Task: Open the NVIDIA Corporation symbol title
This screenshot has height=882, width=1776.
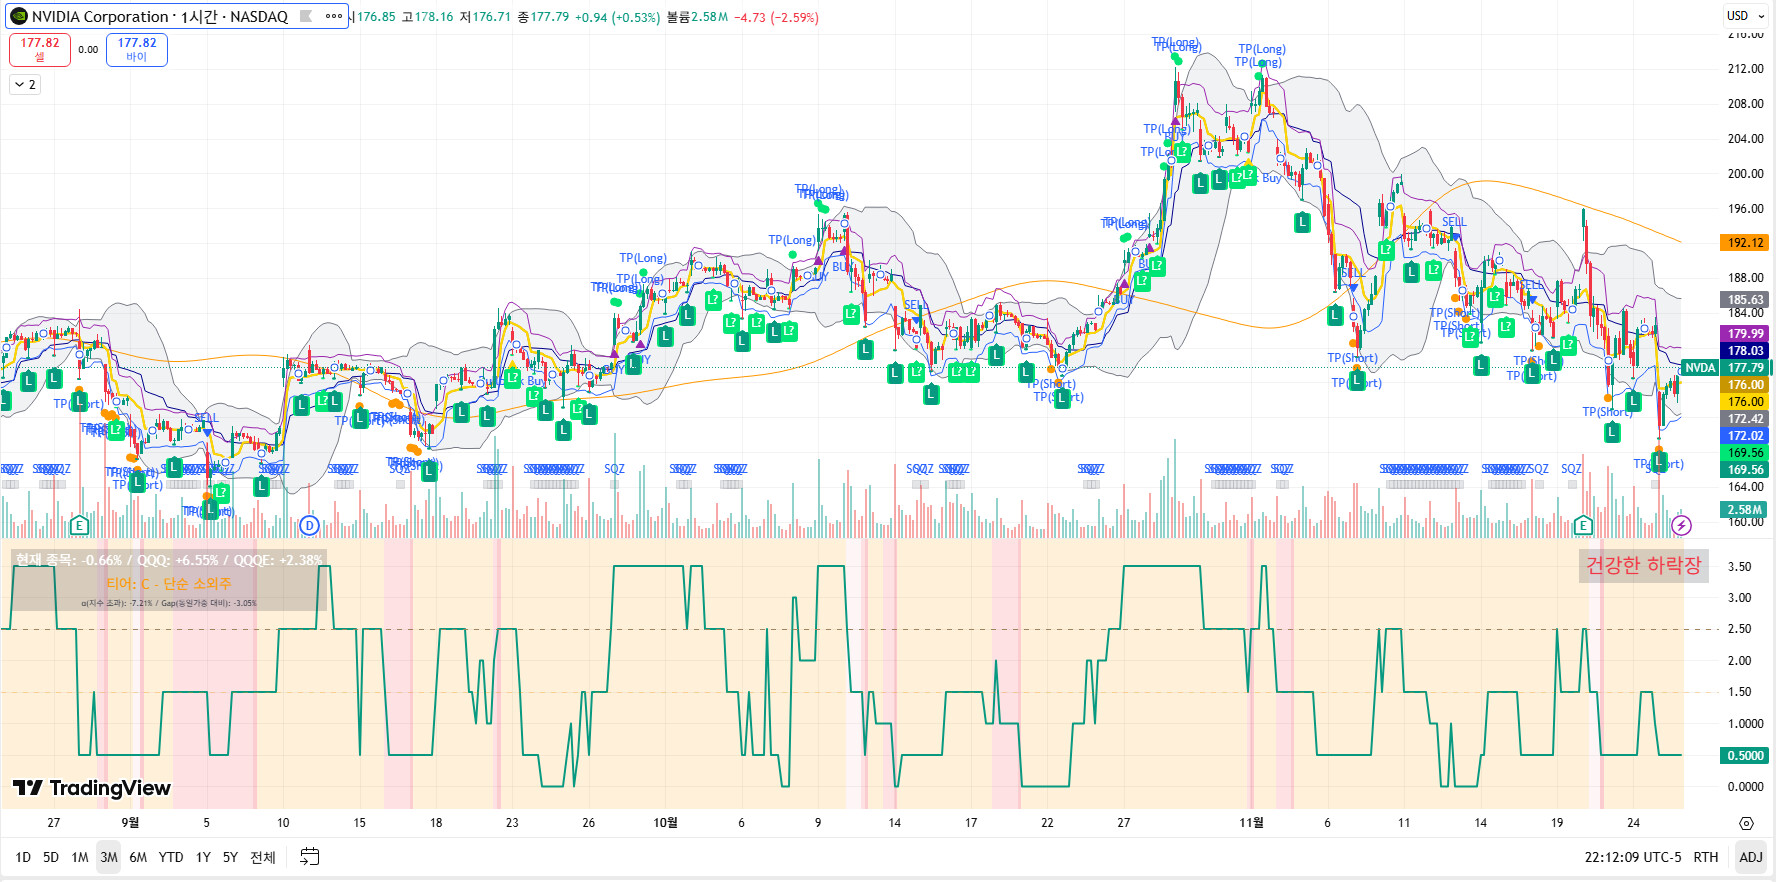Action: pos(159,16)
